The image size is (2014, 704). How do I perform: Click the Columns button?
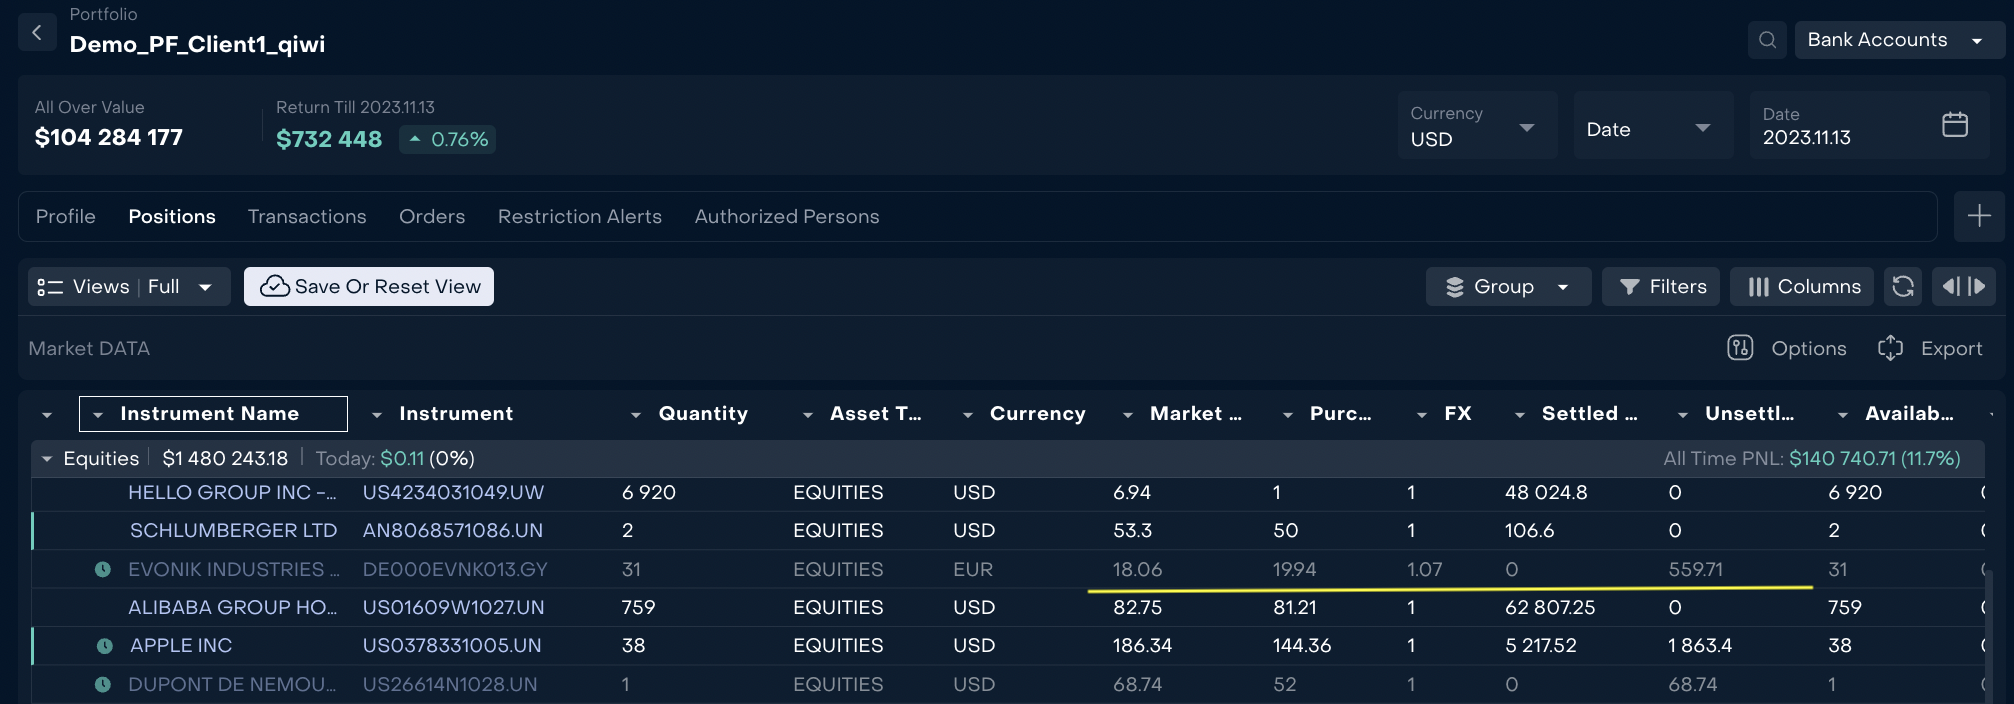[1802, 287]
